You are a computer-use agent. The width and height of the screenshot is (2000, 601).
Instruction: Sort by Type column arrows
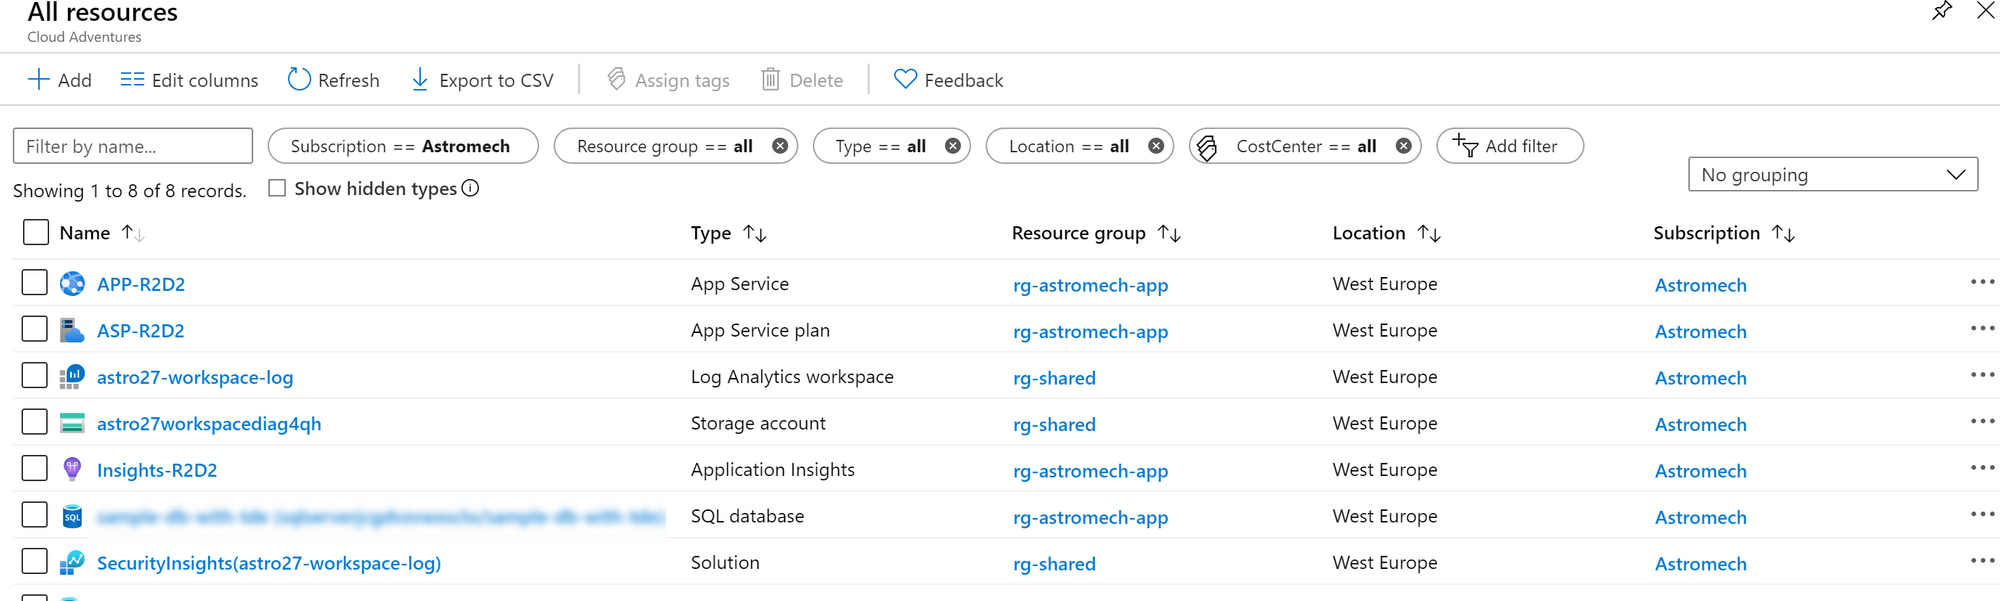(x=755, y=233)
